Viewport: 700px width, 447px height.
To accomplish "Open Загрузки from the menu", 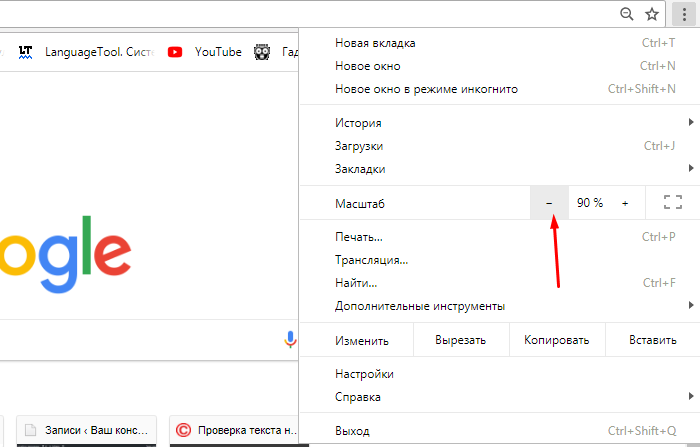I will pyautogui.click(x=500, y=146).
